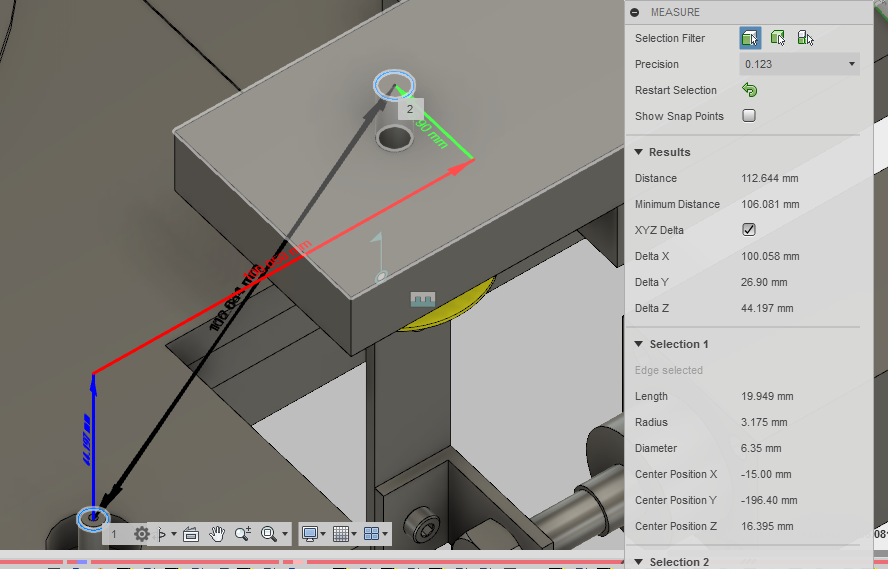Viewport: 888px width, 569px height.
Task: Uncheck the XYZ Delta checkbox
Action: 749,229
